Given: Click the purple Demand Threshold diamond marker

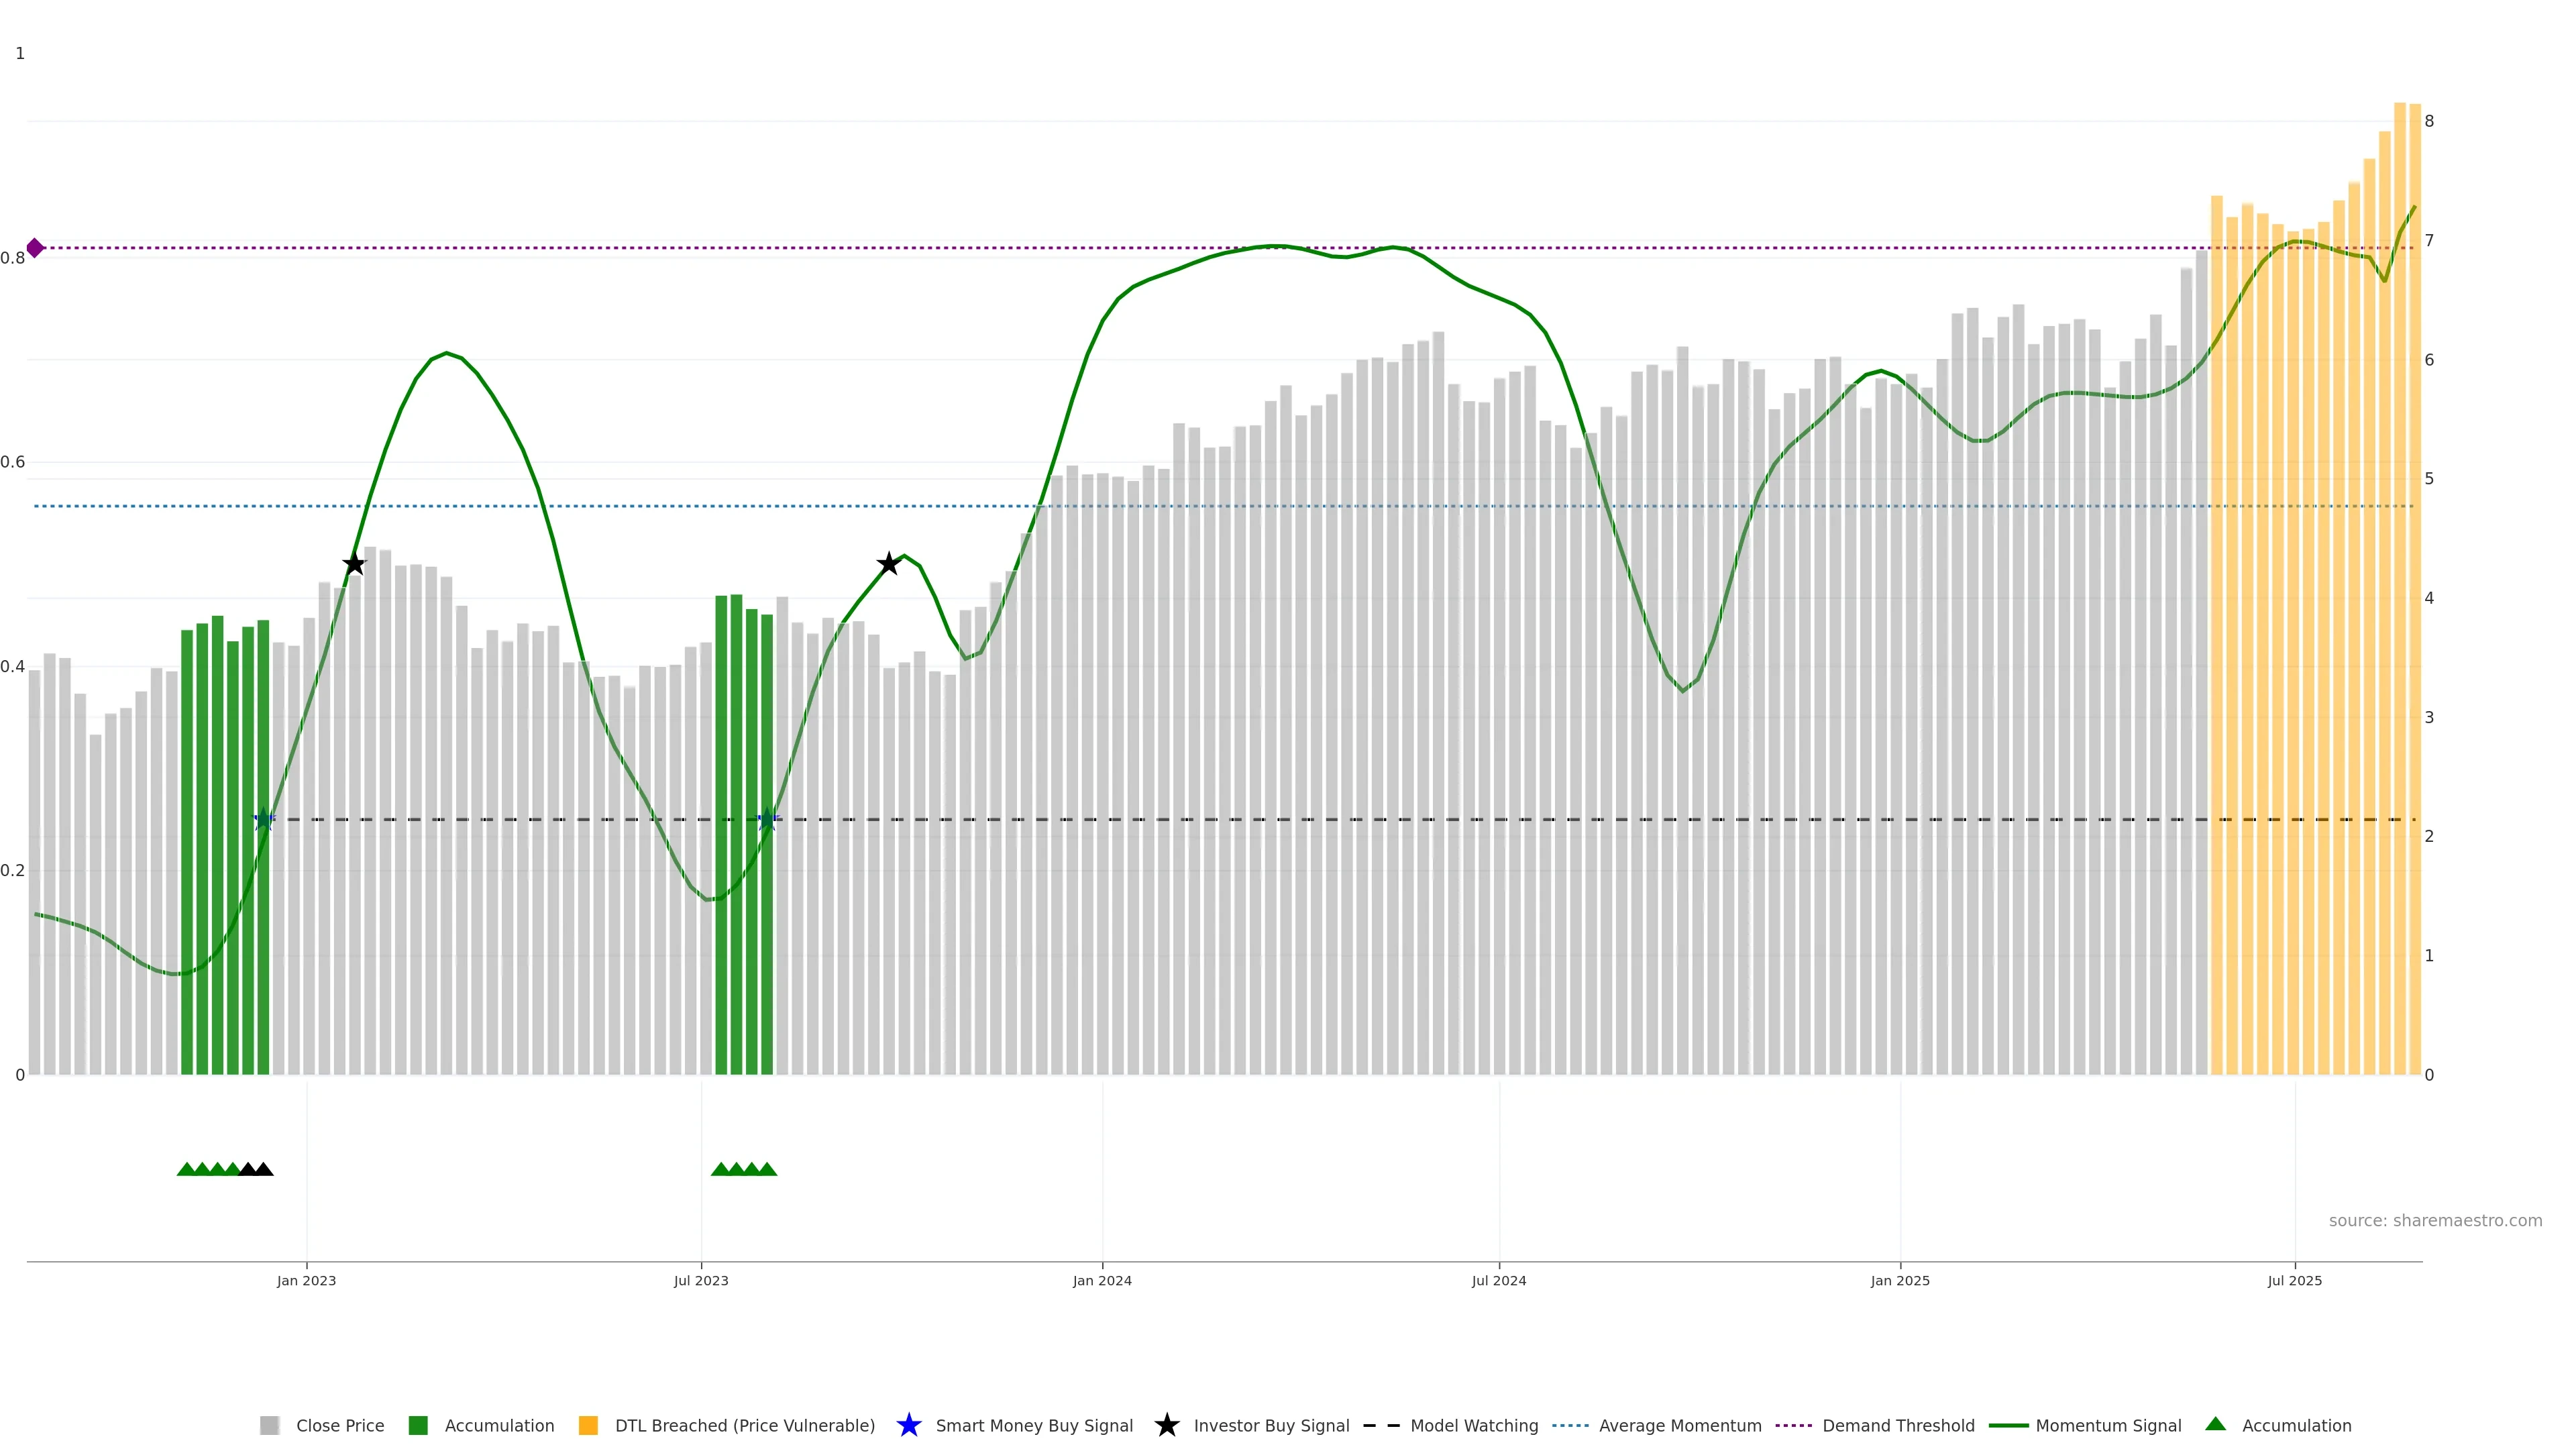Looking at the screenshot, I should 35,248.
